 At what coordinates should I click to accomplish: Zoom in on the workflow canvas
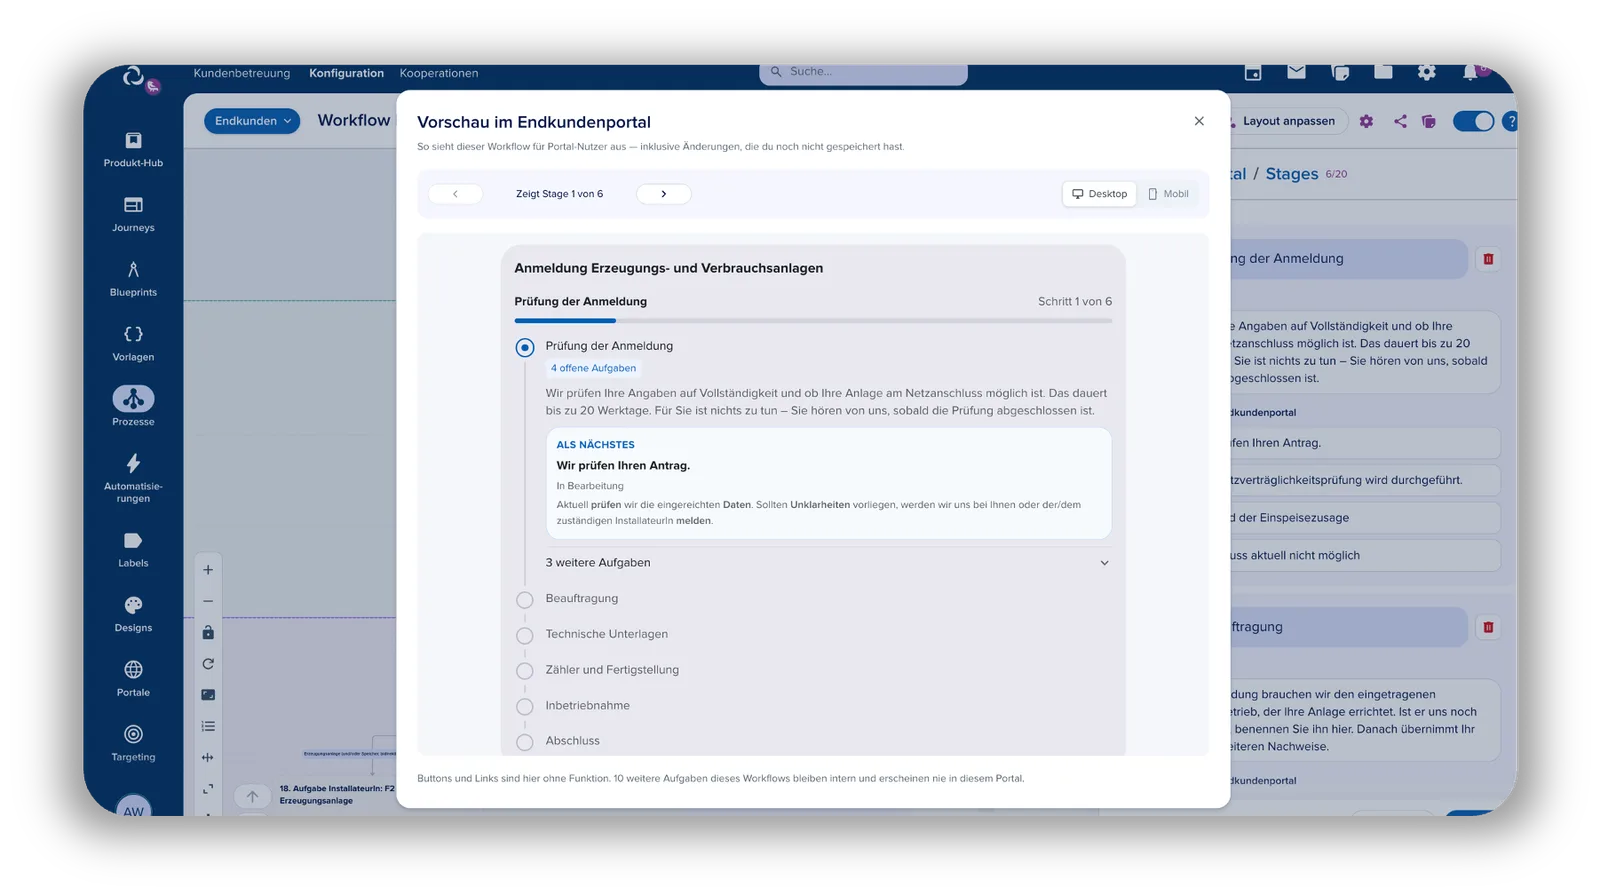pyautogui.click(x=208, y=570)
